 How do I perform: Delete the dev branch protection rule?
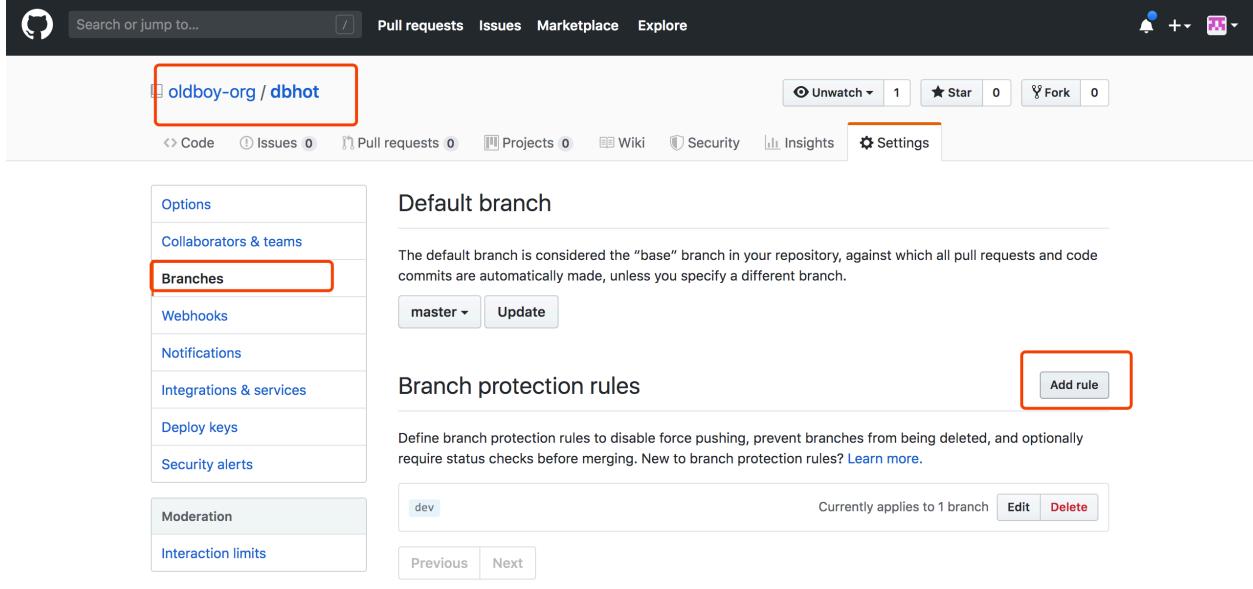click(1069, 507)
